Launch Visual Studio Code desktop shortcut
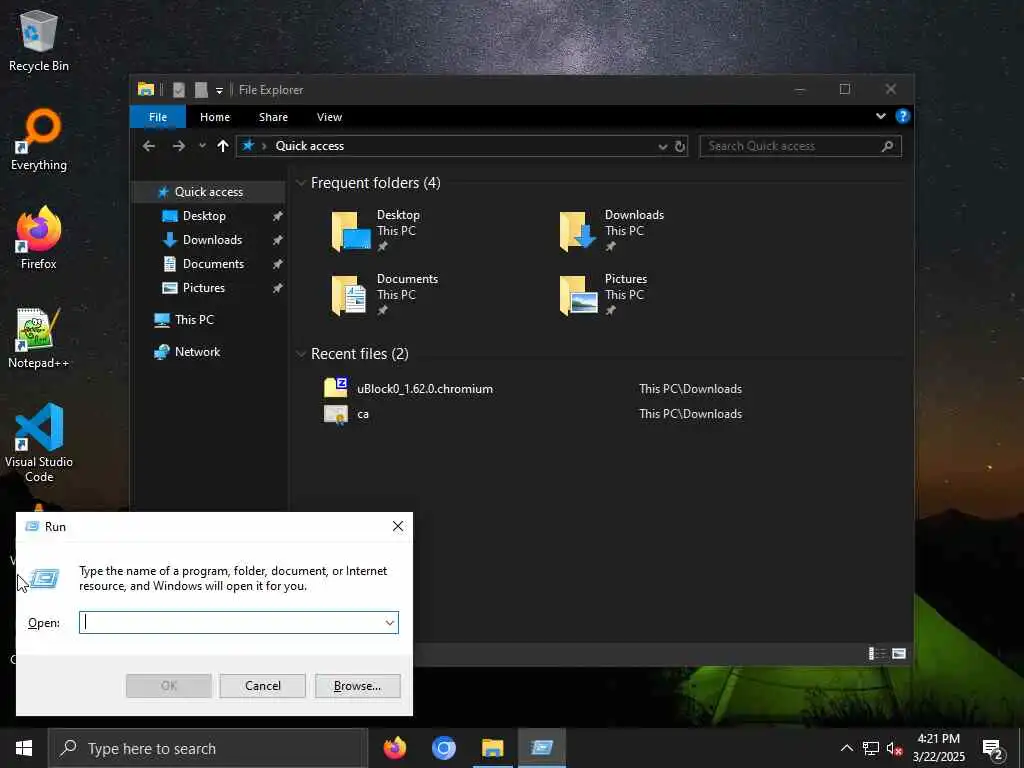Viewport: 1024px width, 768px height. tap(39, 443)
